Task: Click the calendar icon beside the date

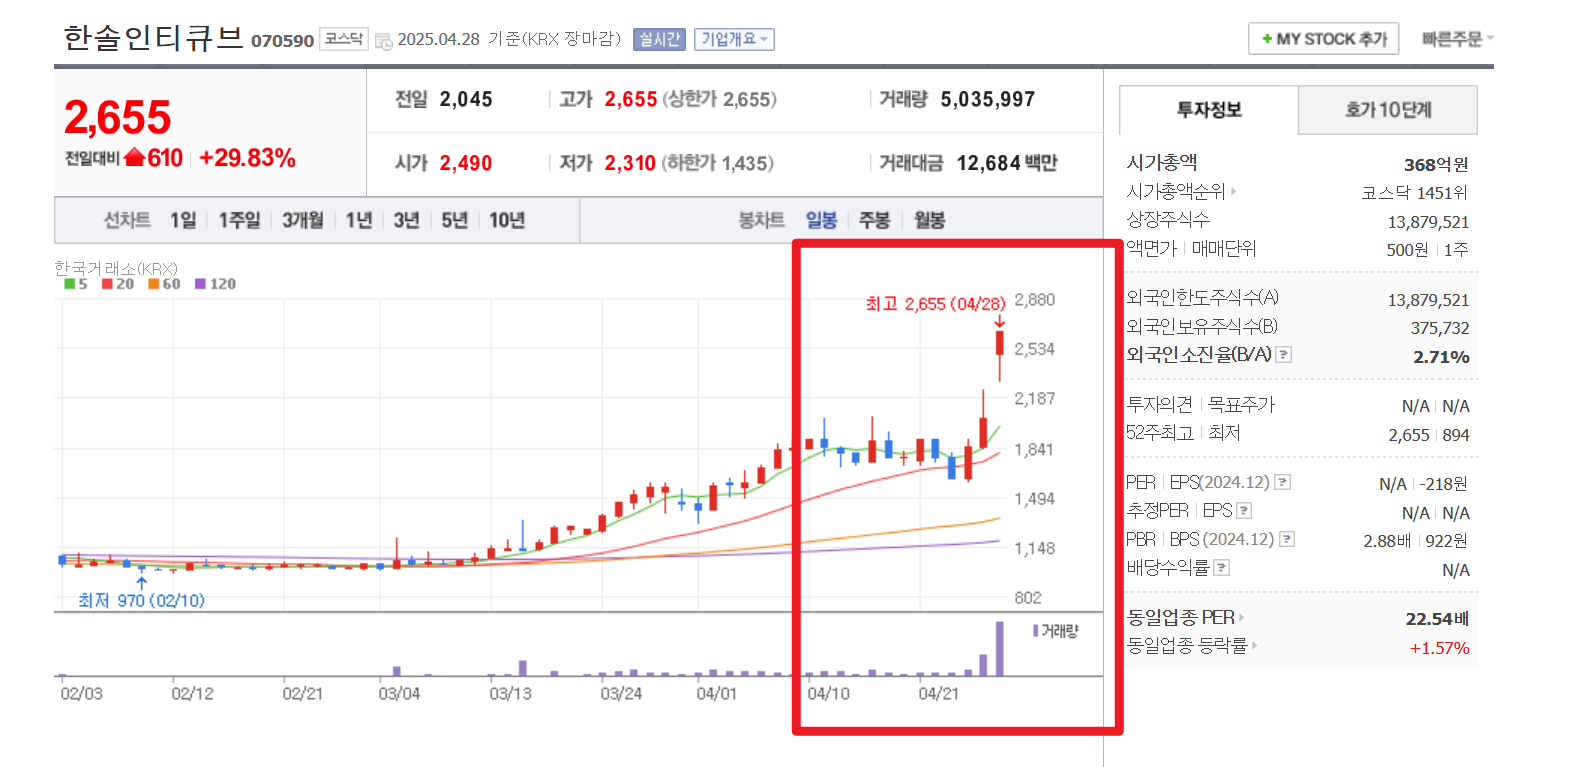Action: [383, 41]
